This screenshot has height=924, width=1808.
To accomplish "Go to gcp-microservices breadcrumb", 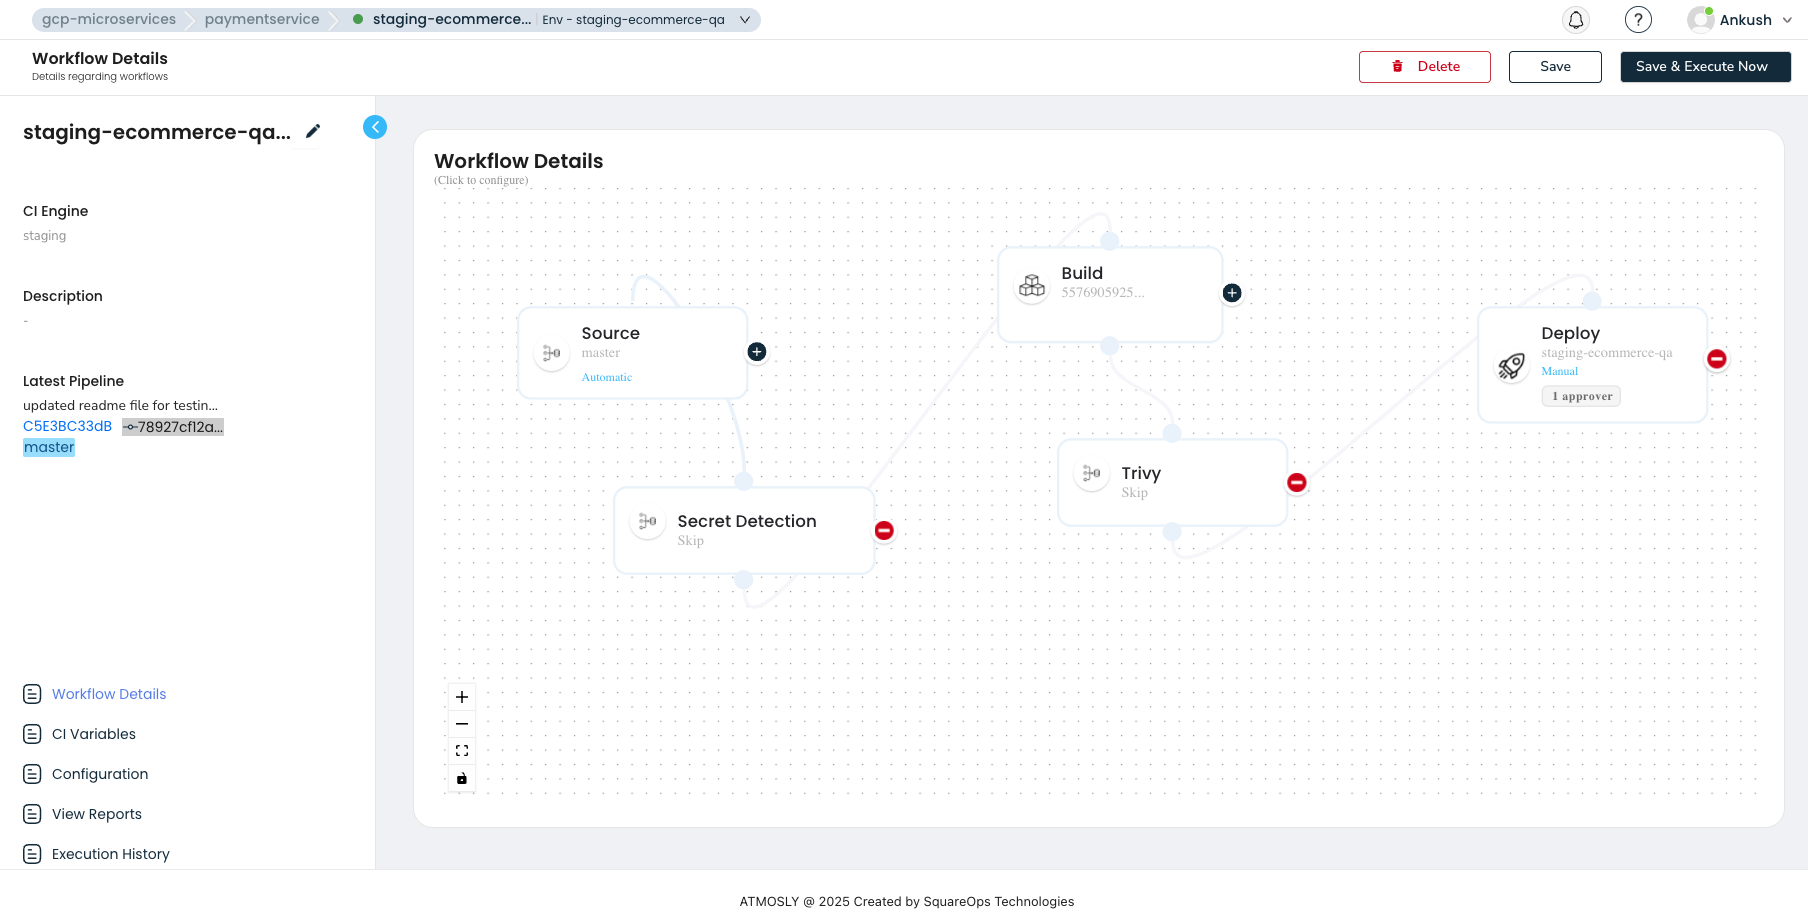I will 109,19.
